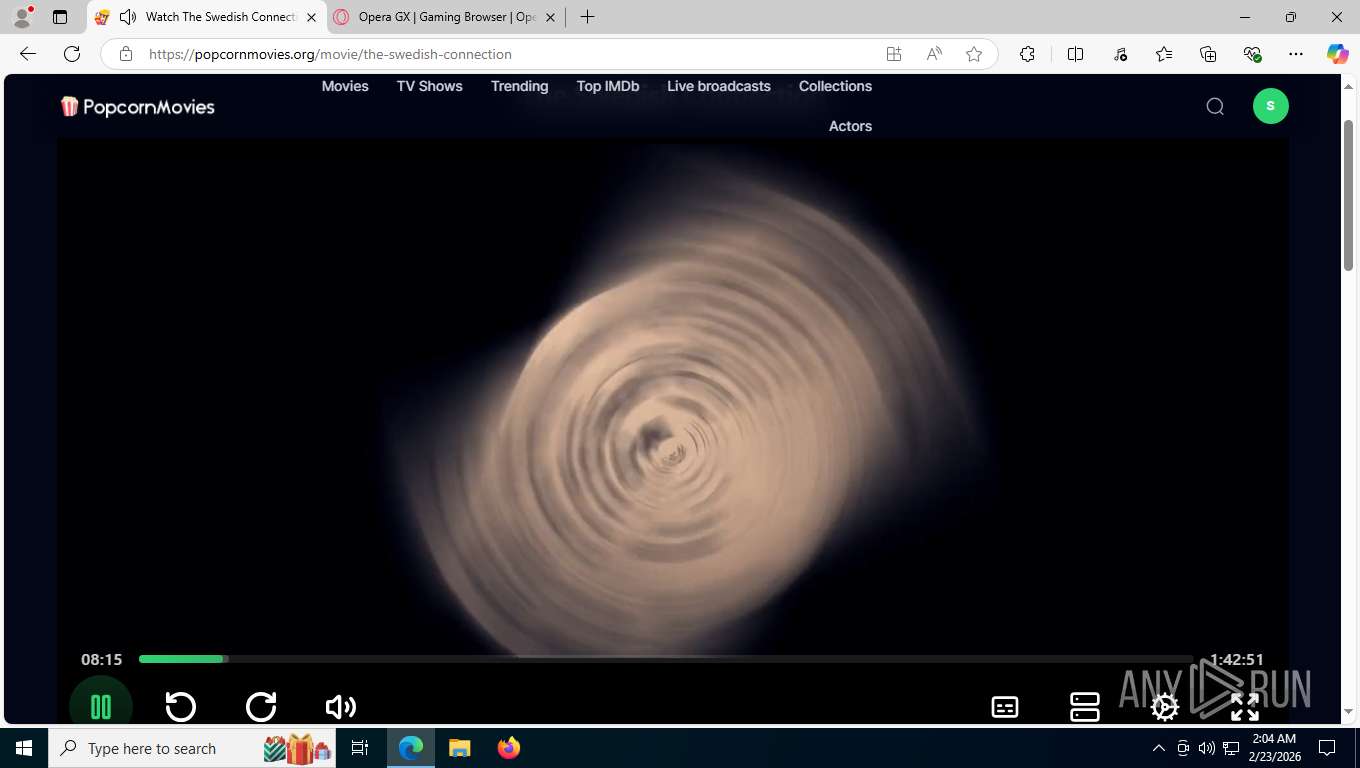Open the Edge app availability icon
1360x768 pixels.
pos(894,54)
